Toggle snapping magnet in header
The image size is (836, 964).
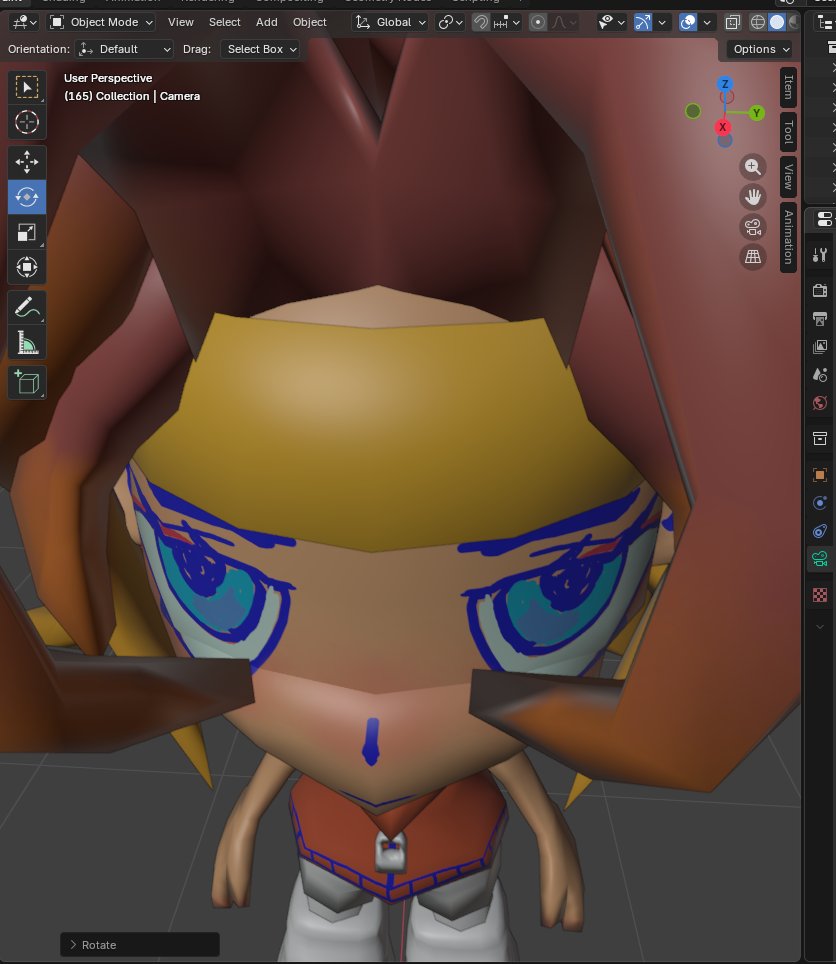click(481, 23)
